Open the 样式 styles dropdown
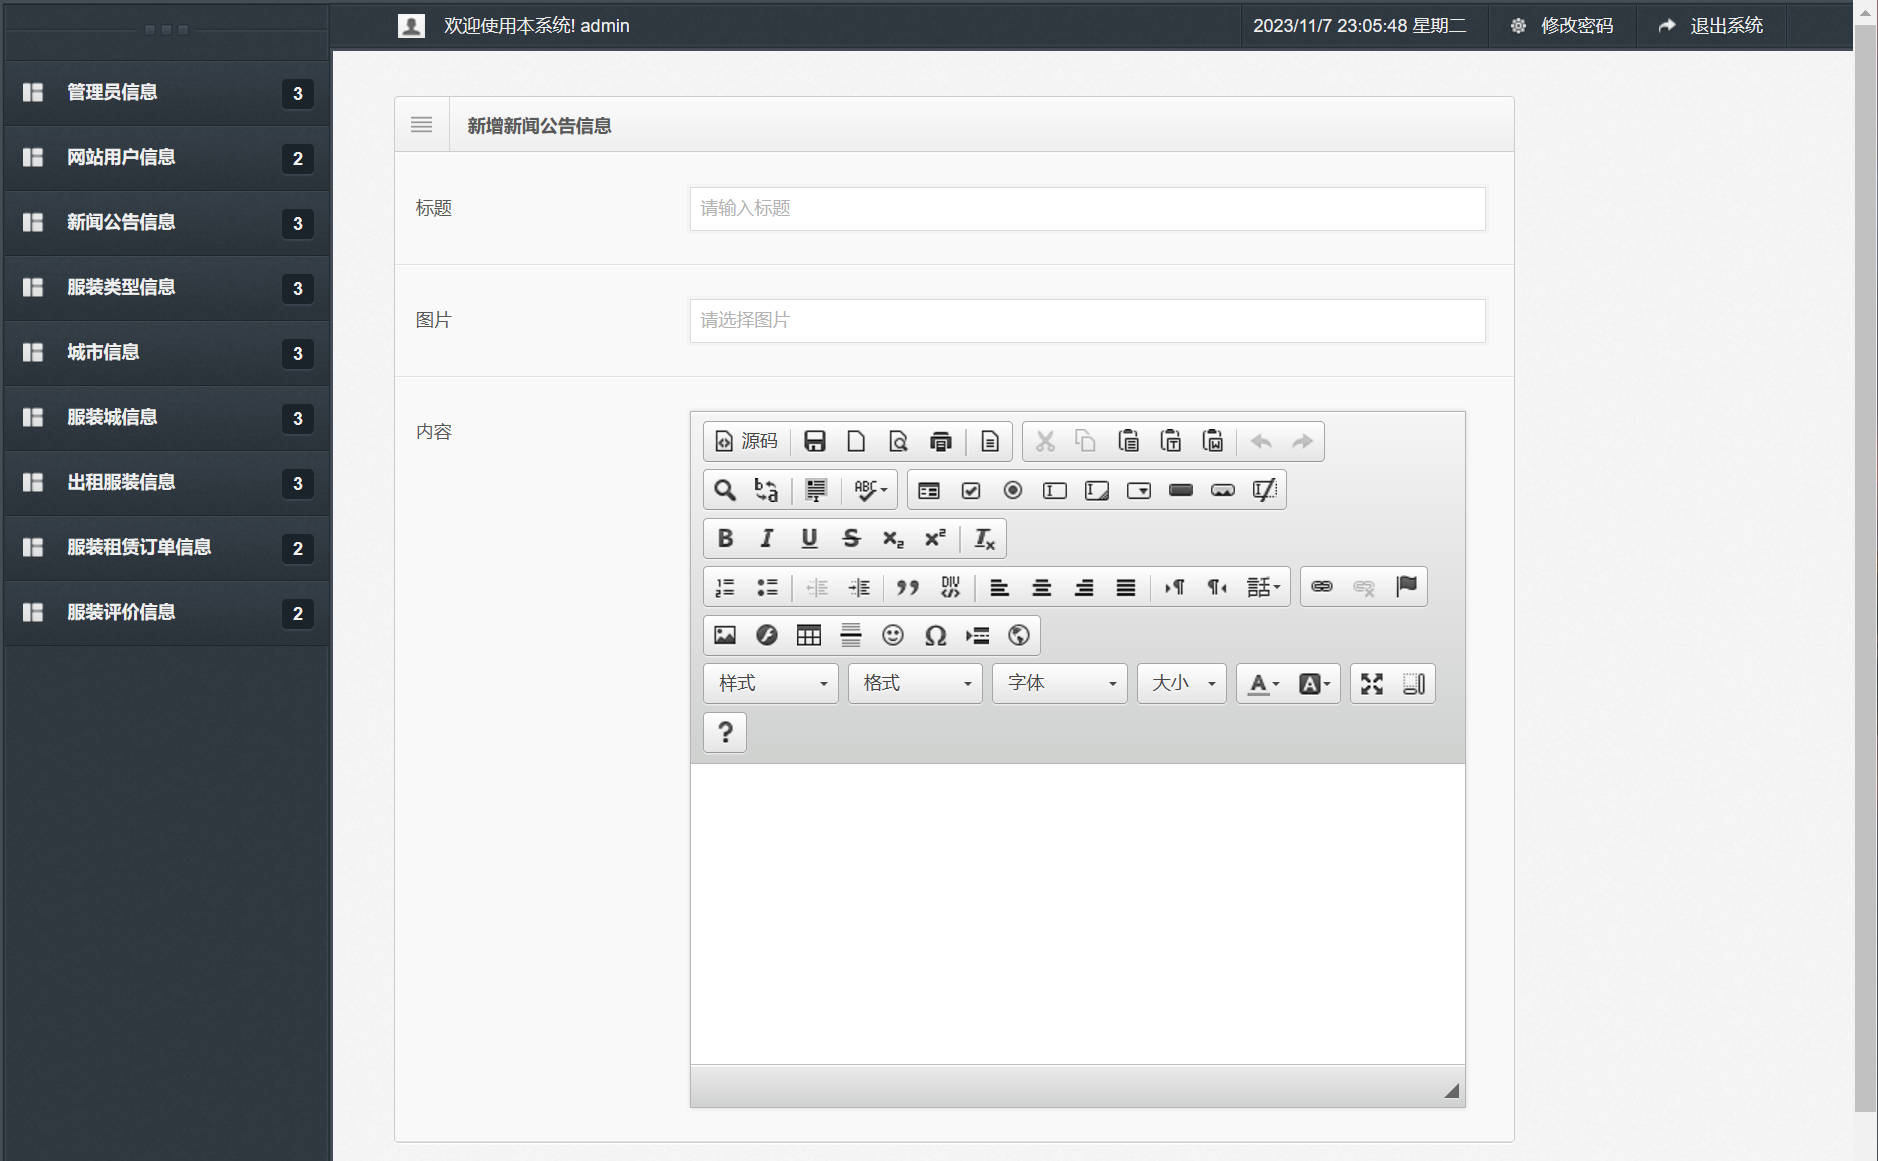This screenshot has width=1878, height=1161. tap(771, 684)
